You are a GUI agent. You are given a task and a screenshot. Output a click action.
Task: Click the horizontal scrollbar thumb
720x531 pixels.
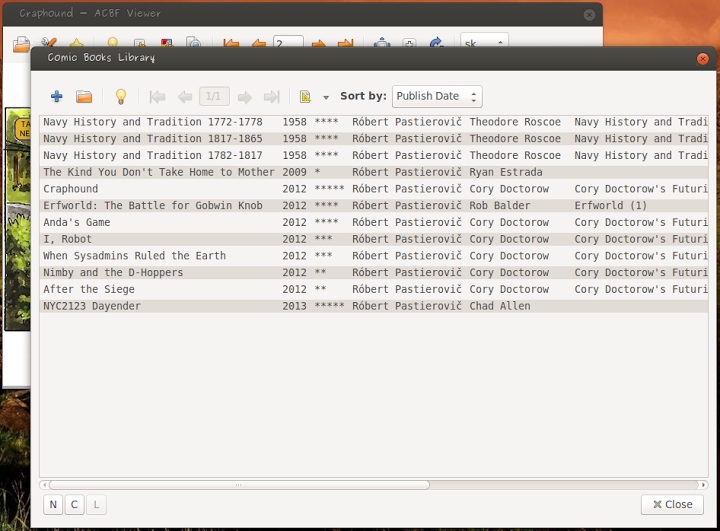[x=239, y=485]
